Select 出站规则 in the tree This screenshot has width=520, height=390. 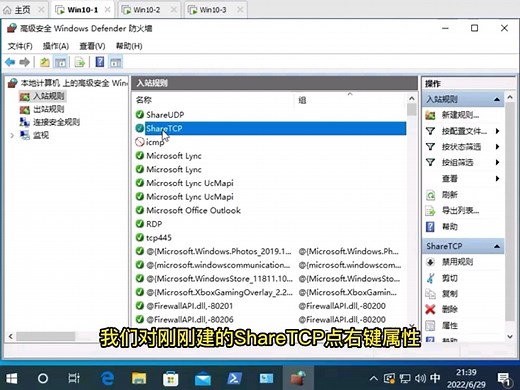coord(49,109)
